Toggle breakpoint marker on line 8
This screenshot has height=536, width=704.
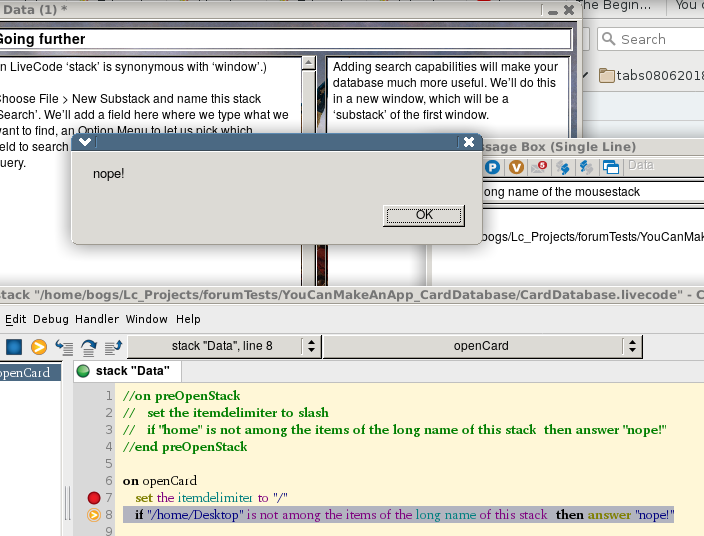coord(94,515)
